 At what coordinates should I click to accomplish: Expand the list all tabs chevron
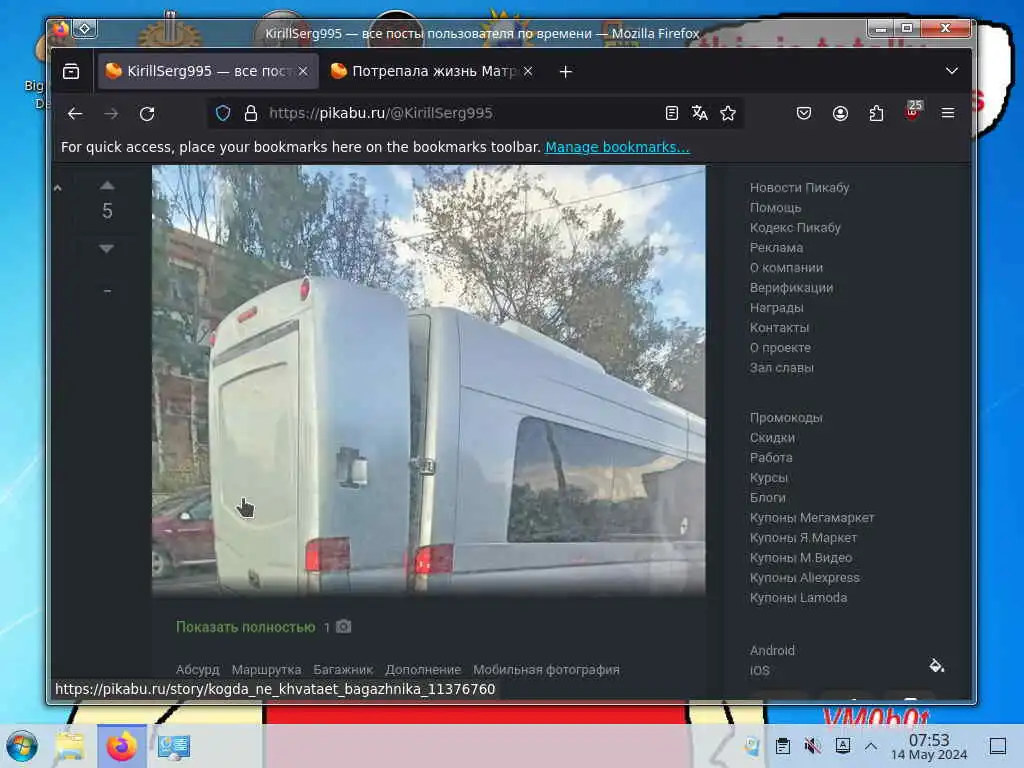point(952,71)
